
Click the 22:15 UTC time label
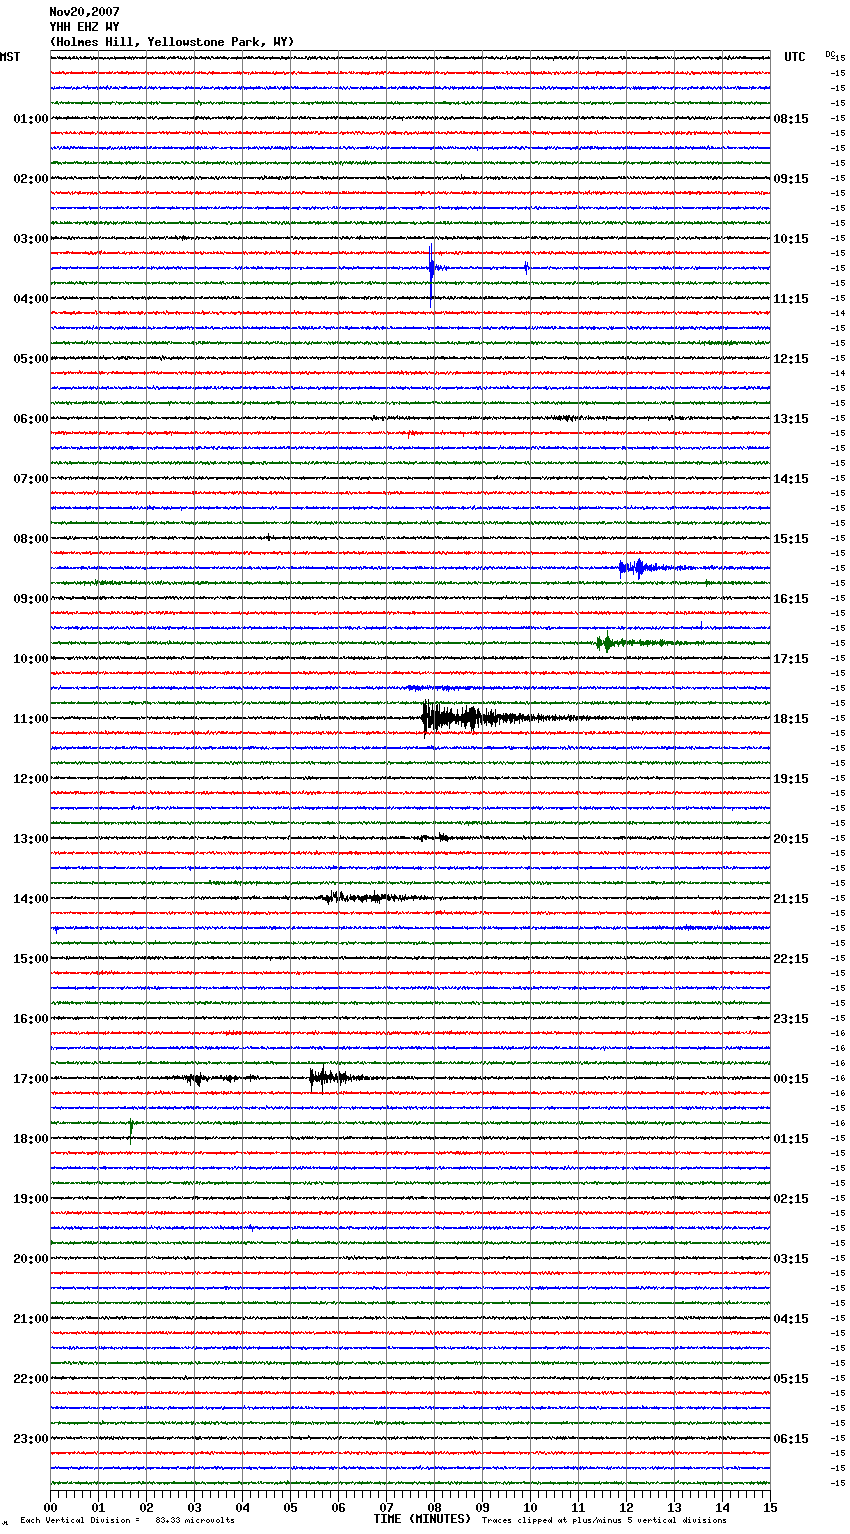pos(791,959)
